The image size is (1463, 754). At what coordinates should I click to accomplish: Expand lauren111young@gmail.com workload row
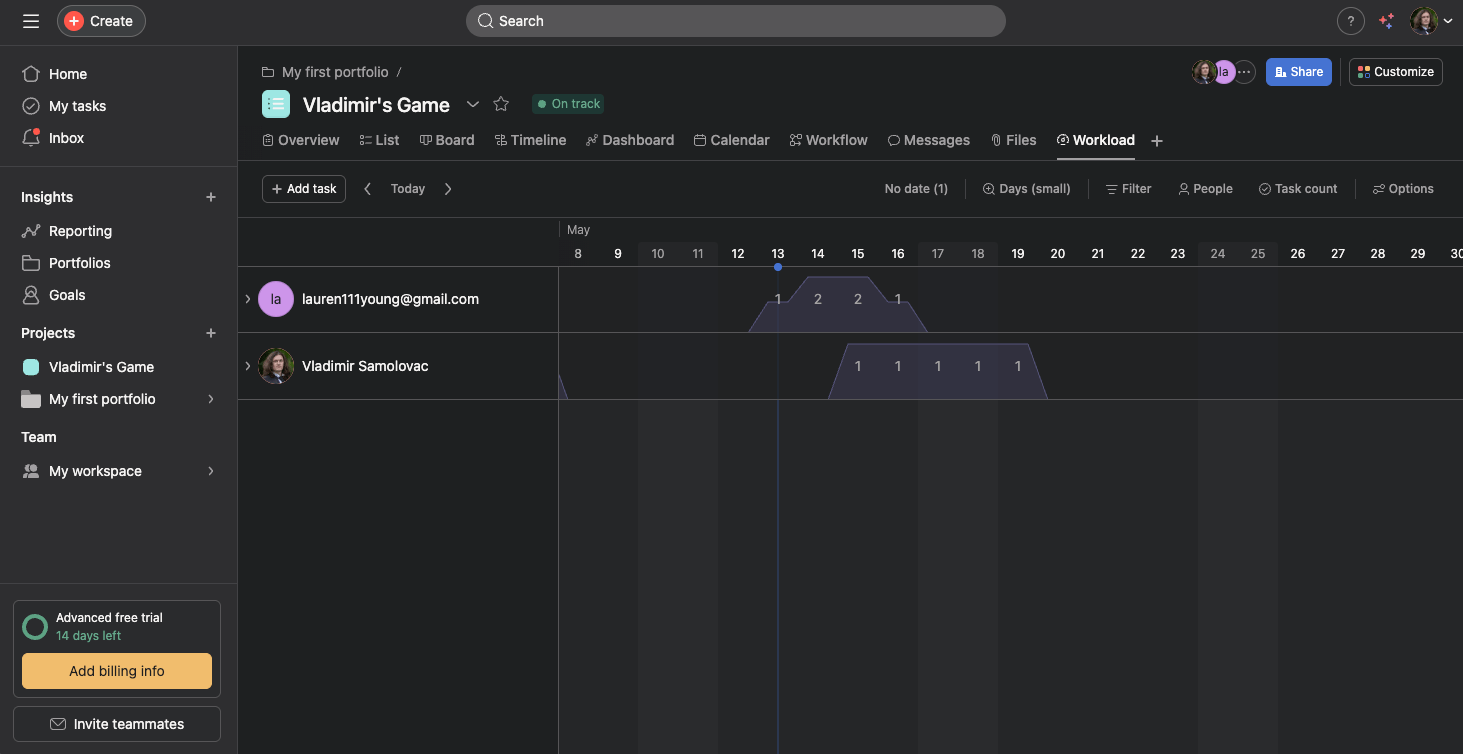[x=248, y=299]
